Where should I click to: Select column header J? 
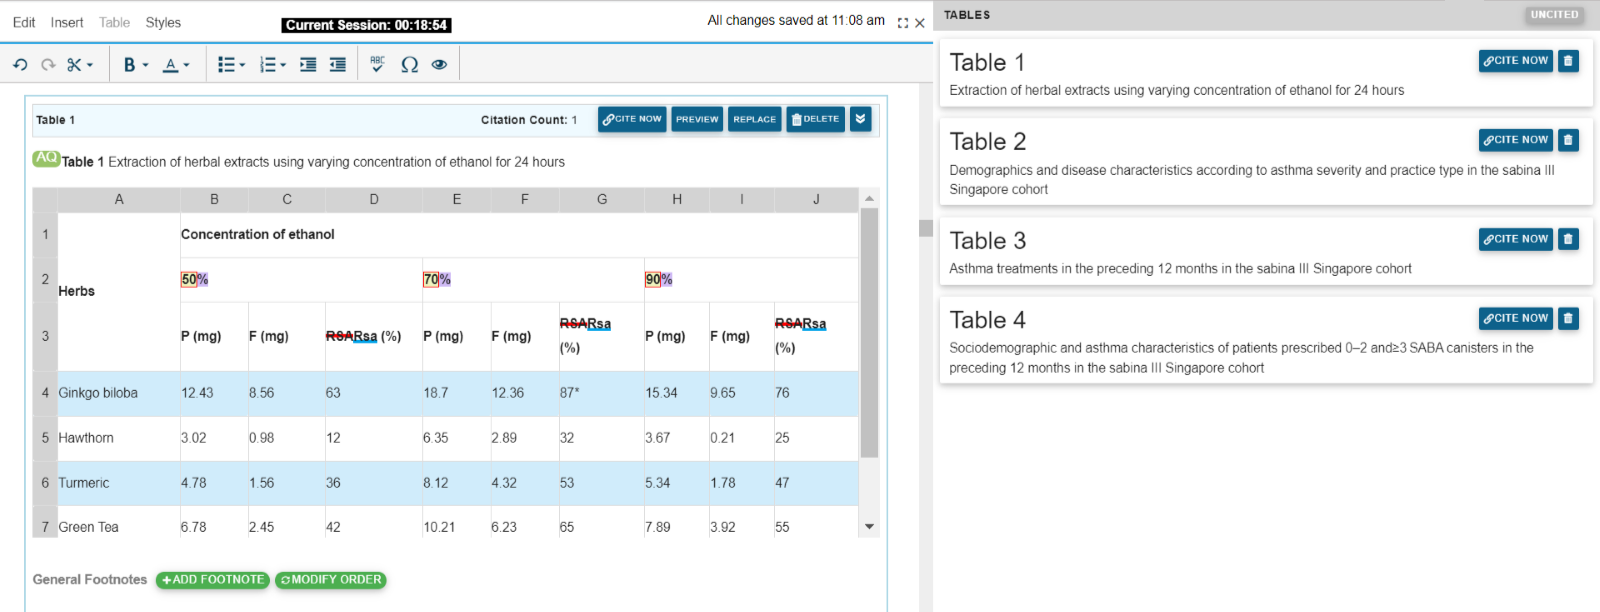click(816, 199)
